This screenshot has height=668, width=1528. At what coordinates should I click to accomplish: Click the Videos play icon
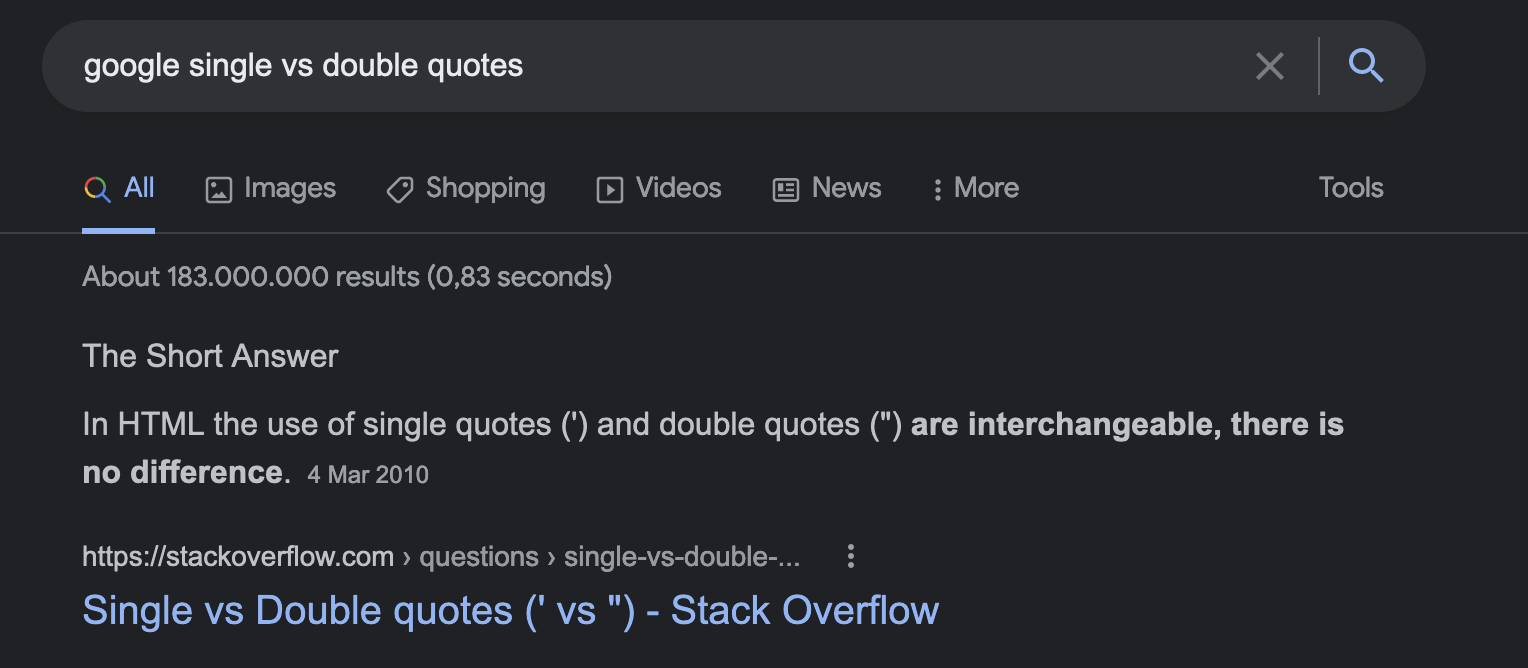pyautogui.click(x=608, y=189)
